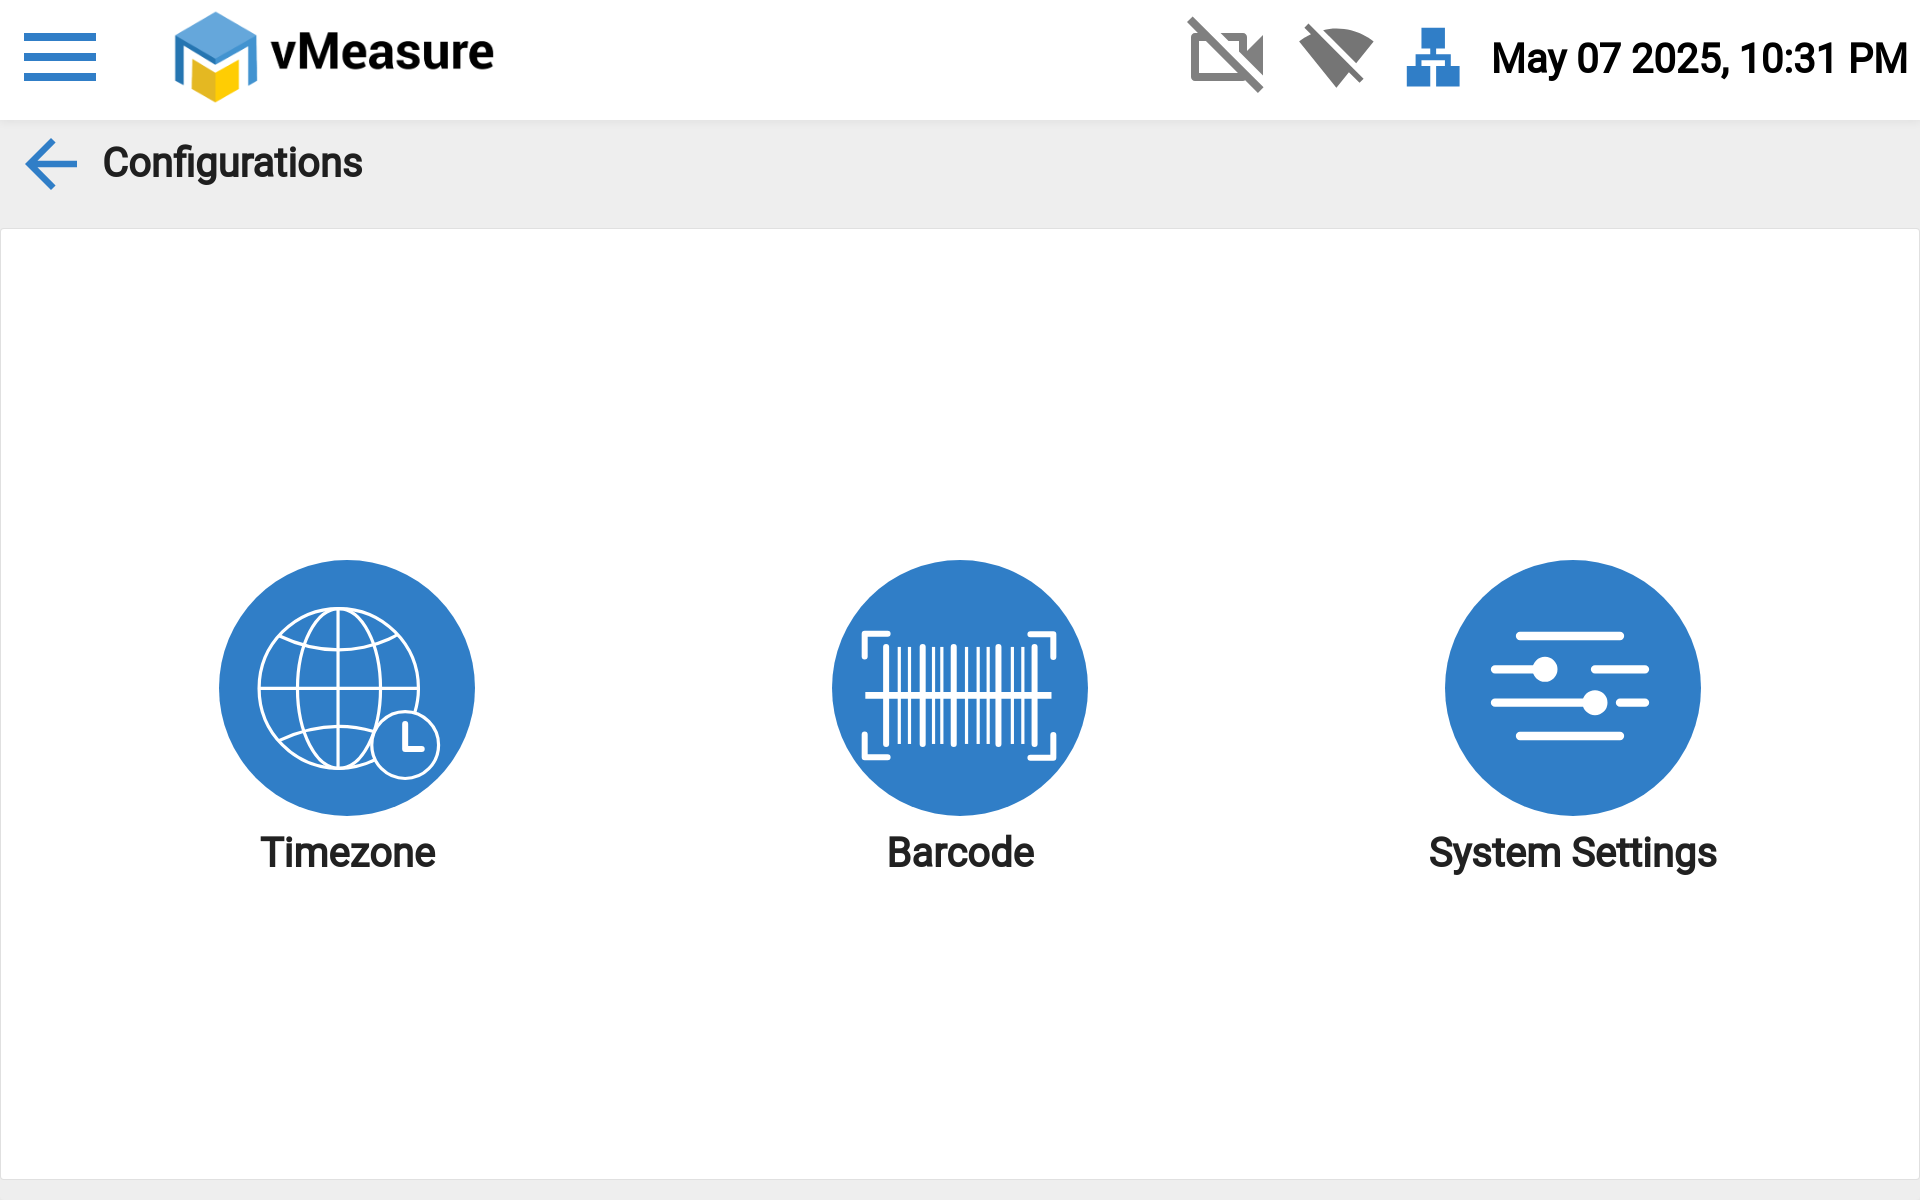Open Timezone via the globe circle icon
This screenshot has width=1920, height=1200.
click(346, 688)
